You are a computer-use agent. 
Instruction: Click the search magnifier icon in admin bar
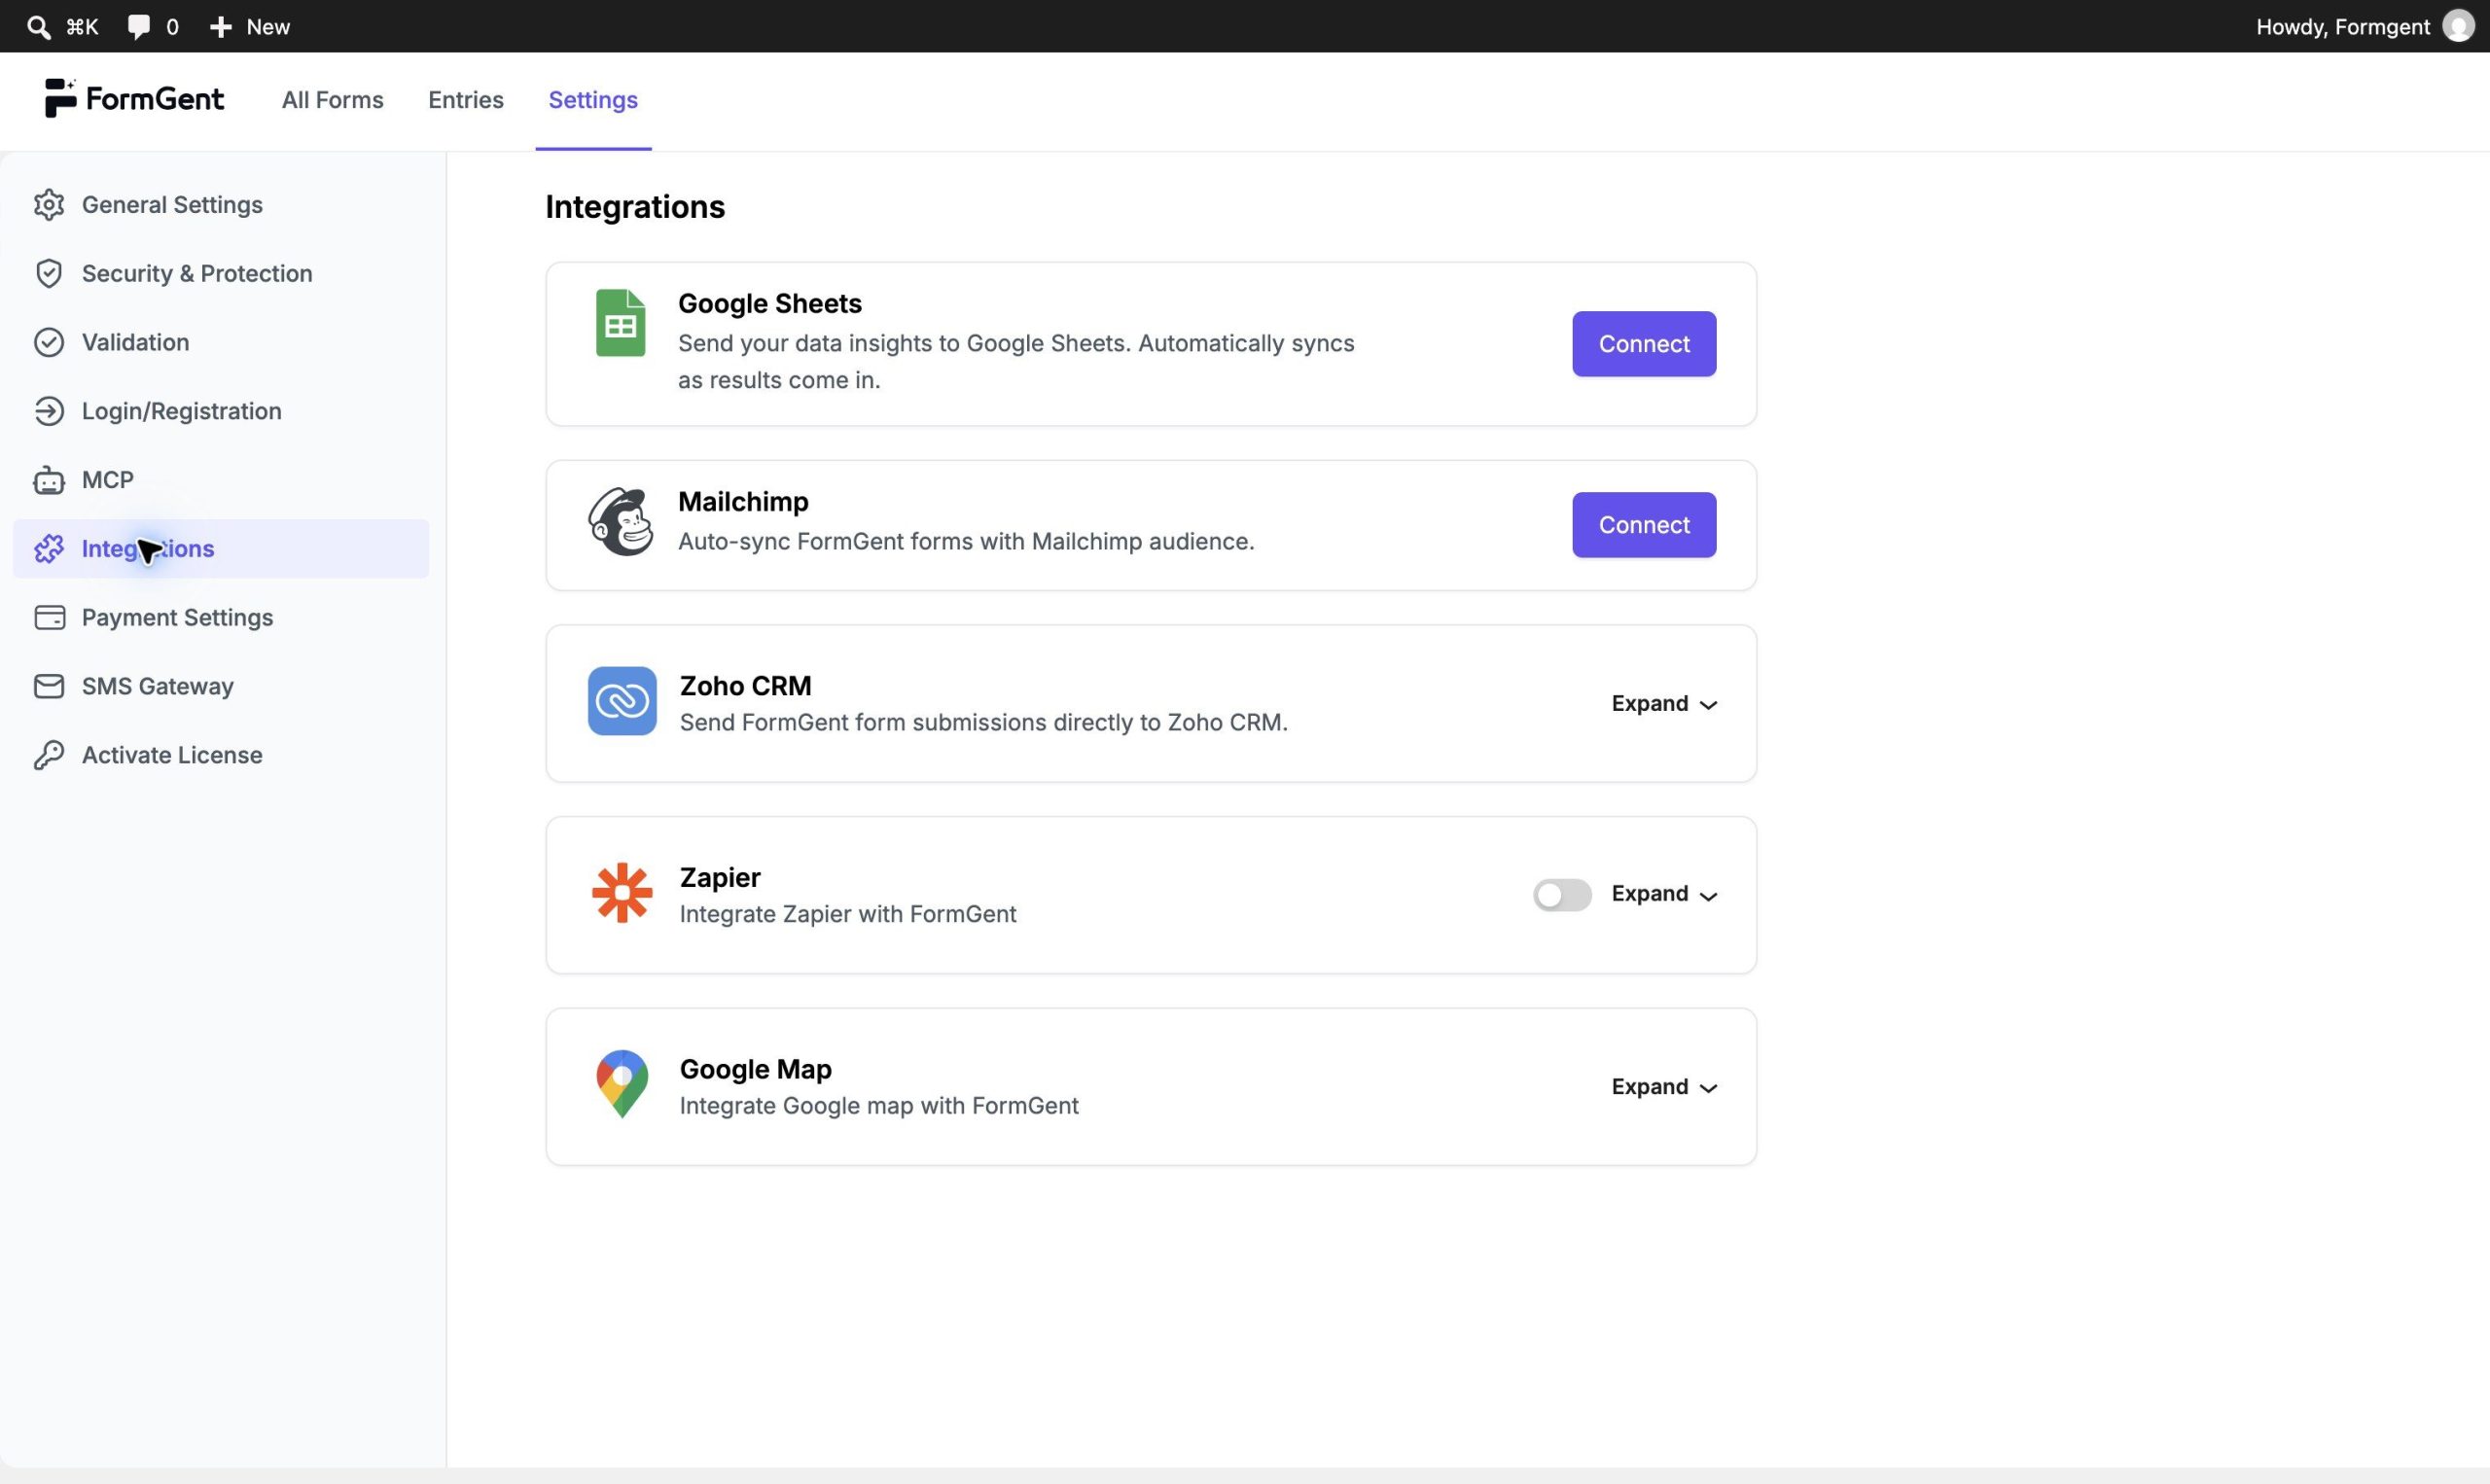[38, 27]
